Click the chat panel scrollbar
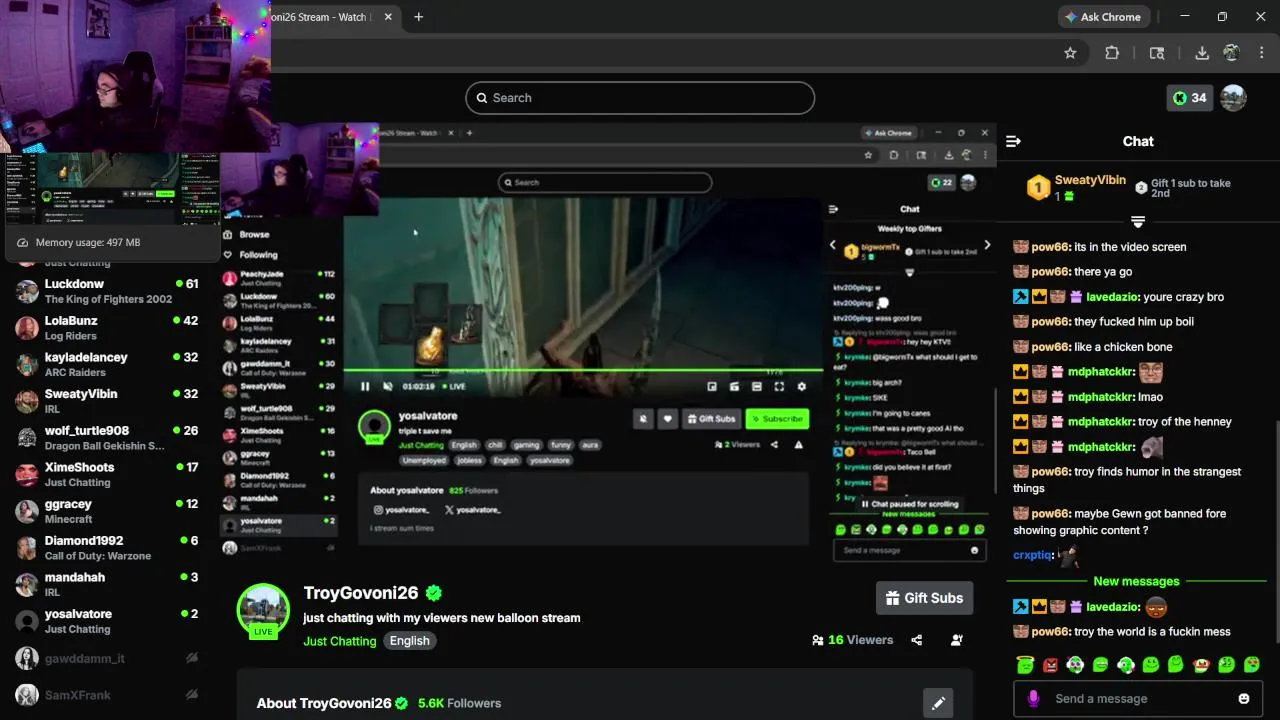Image resolution: width=1280 pixels, height=720 pixels. click(1275, 530)
